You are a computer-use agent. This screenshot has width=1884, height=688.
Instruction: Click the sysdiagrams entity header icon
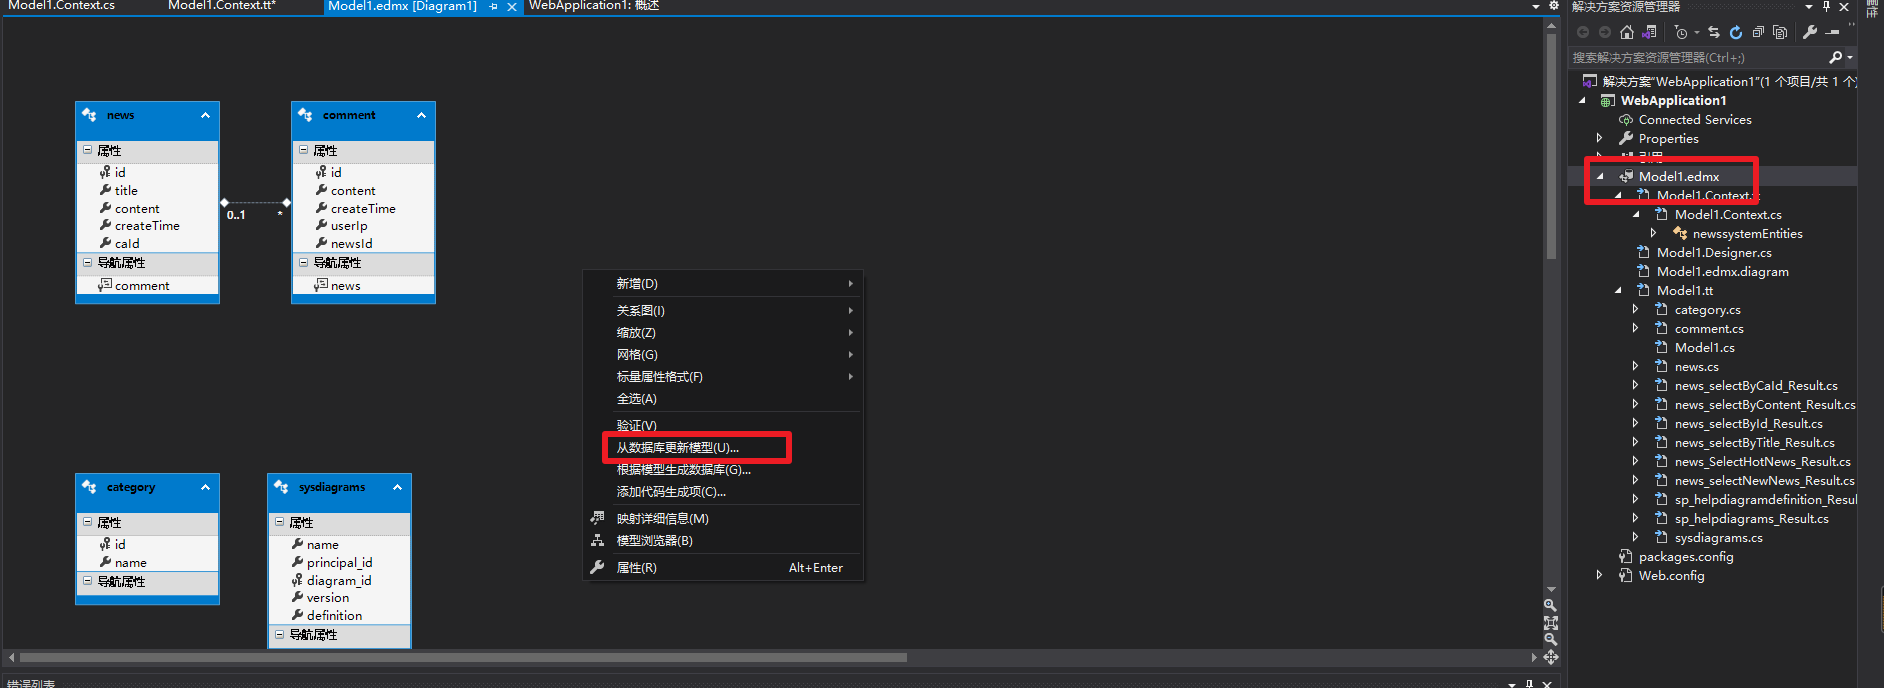[281, 487]
